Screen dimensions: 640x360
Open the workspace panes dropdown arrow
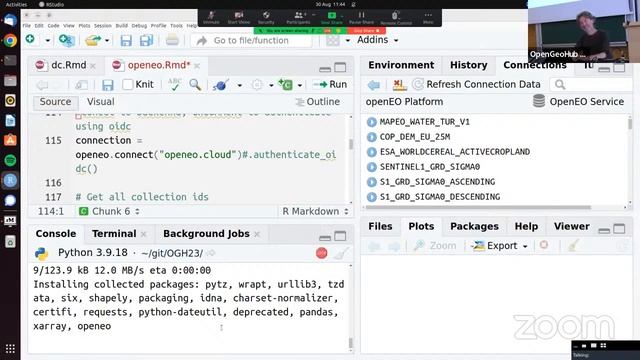[x=348, y=40]
